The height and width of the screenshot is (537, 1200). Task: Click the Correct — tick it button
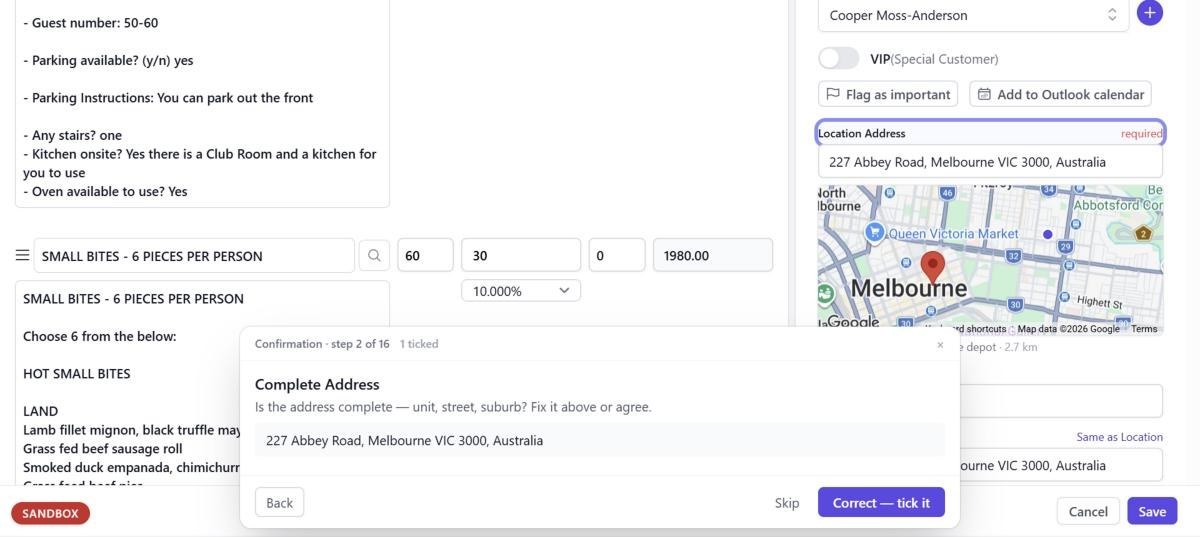(x=881, y=502)
